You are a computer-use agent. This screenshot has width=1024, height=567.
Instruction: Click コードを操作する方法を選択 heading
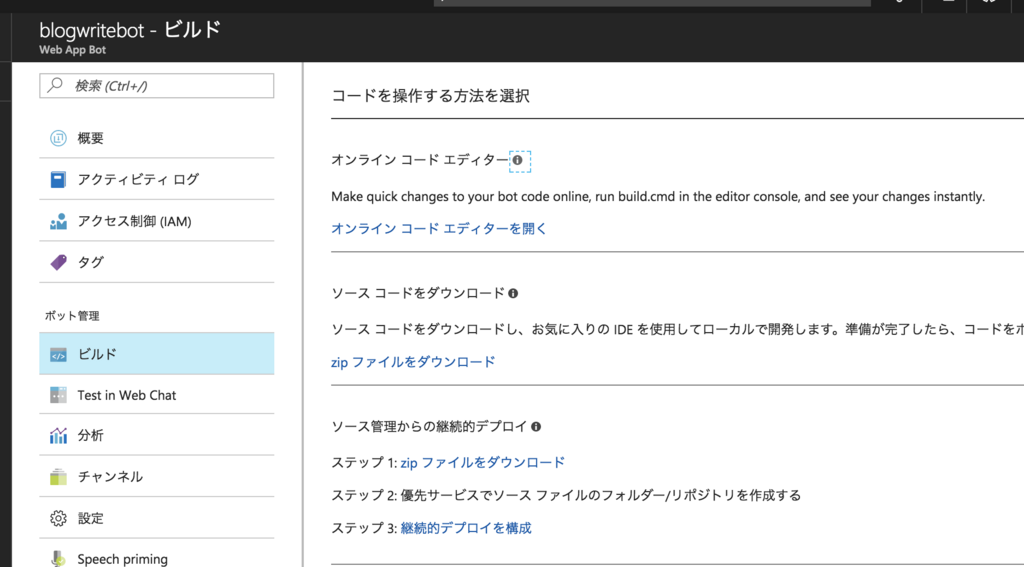pyautogui.click(x=430, y=96)
